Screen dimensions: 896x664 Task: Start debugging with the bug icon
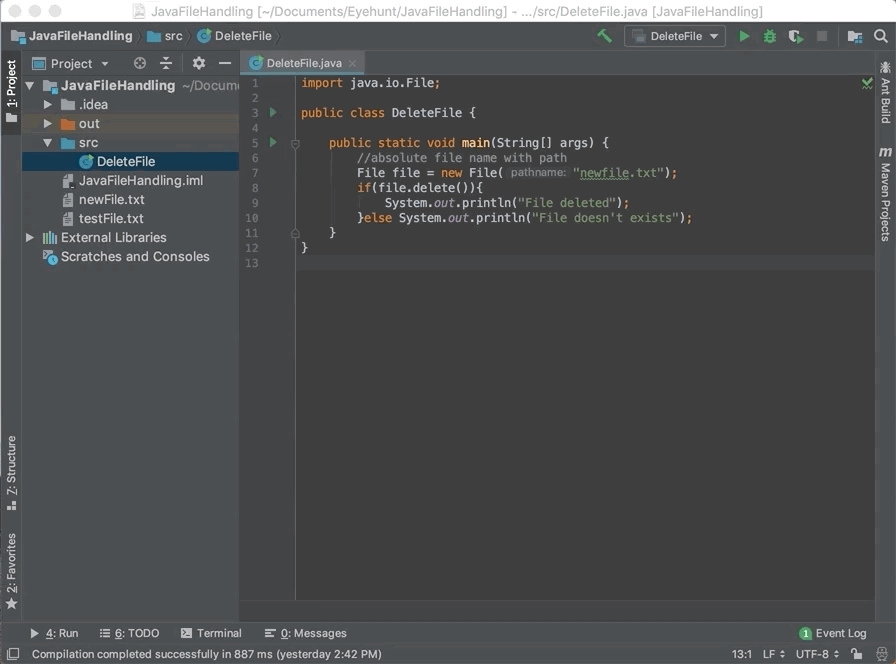tap(770, 37)
